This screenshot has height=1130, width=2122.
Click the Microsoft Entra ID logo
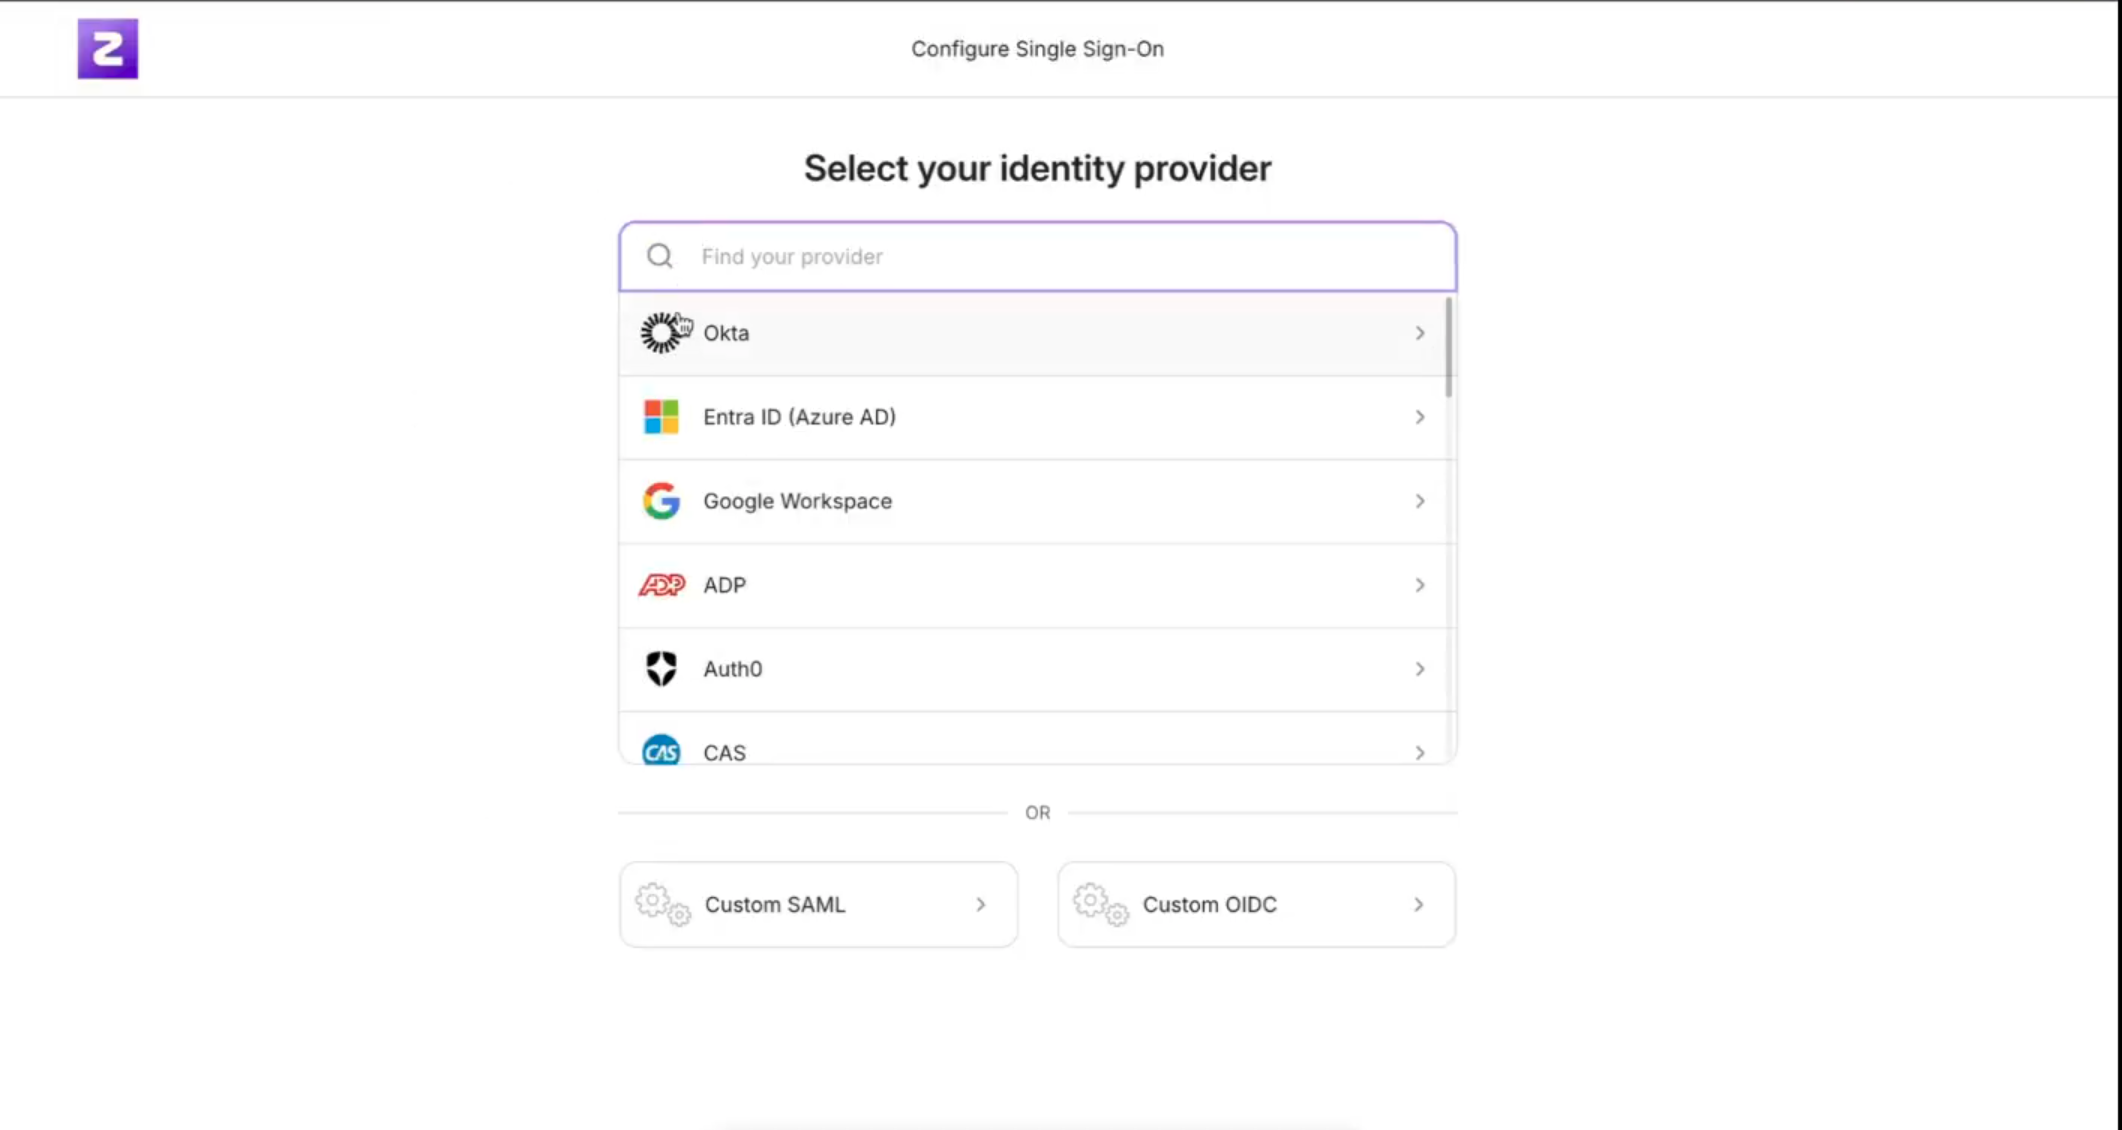click(661, 417)
